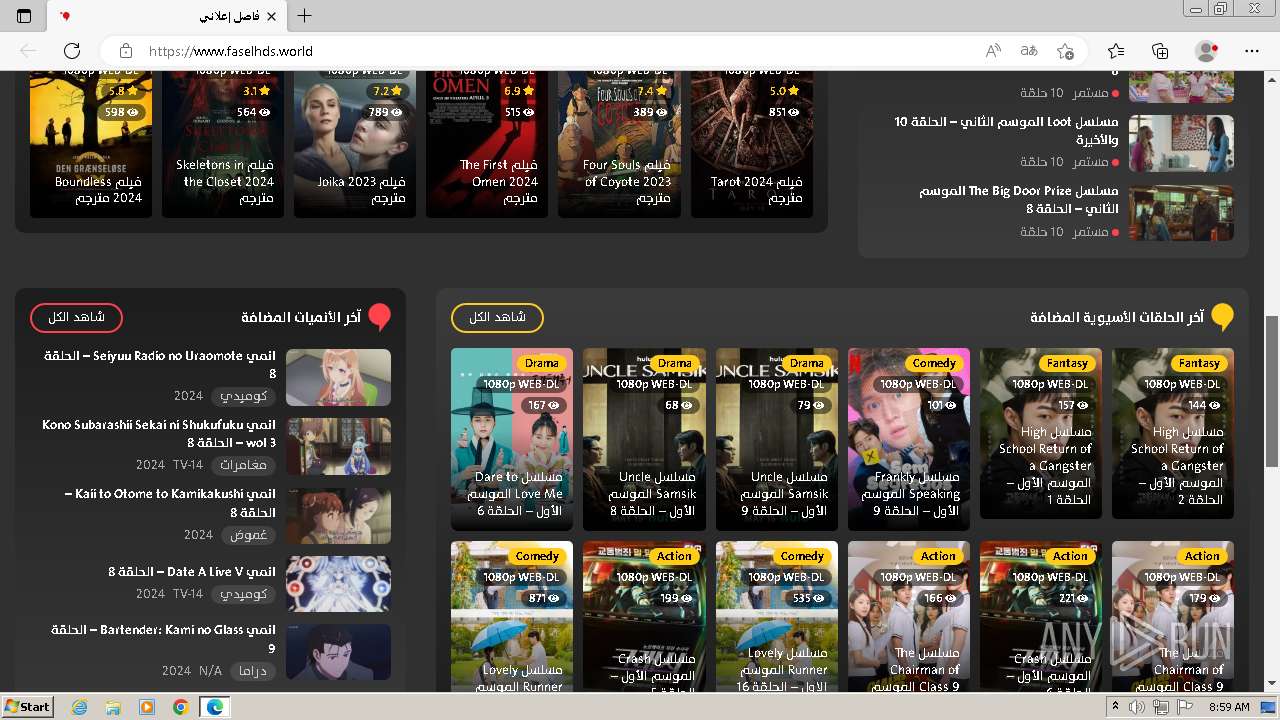Click كوميدي tag under Seiyuu Radio
Screen dimensions: 1280x720
click(x=245, y=396)
